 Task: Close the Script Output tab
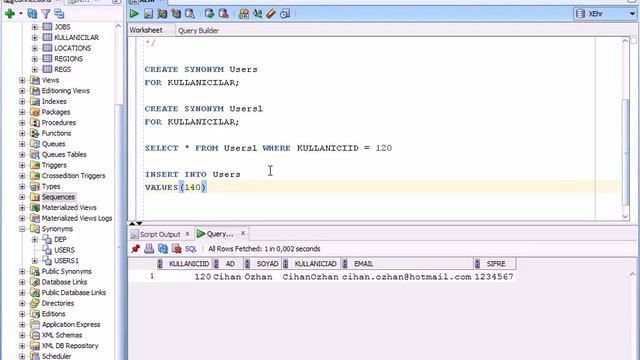pyautogui.click(x=187, y=234)
